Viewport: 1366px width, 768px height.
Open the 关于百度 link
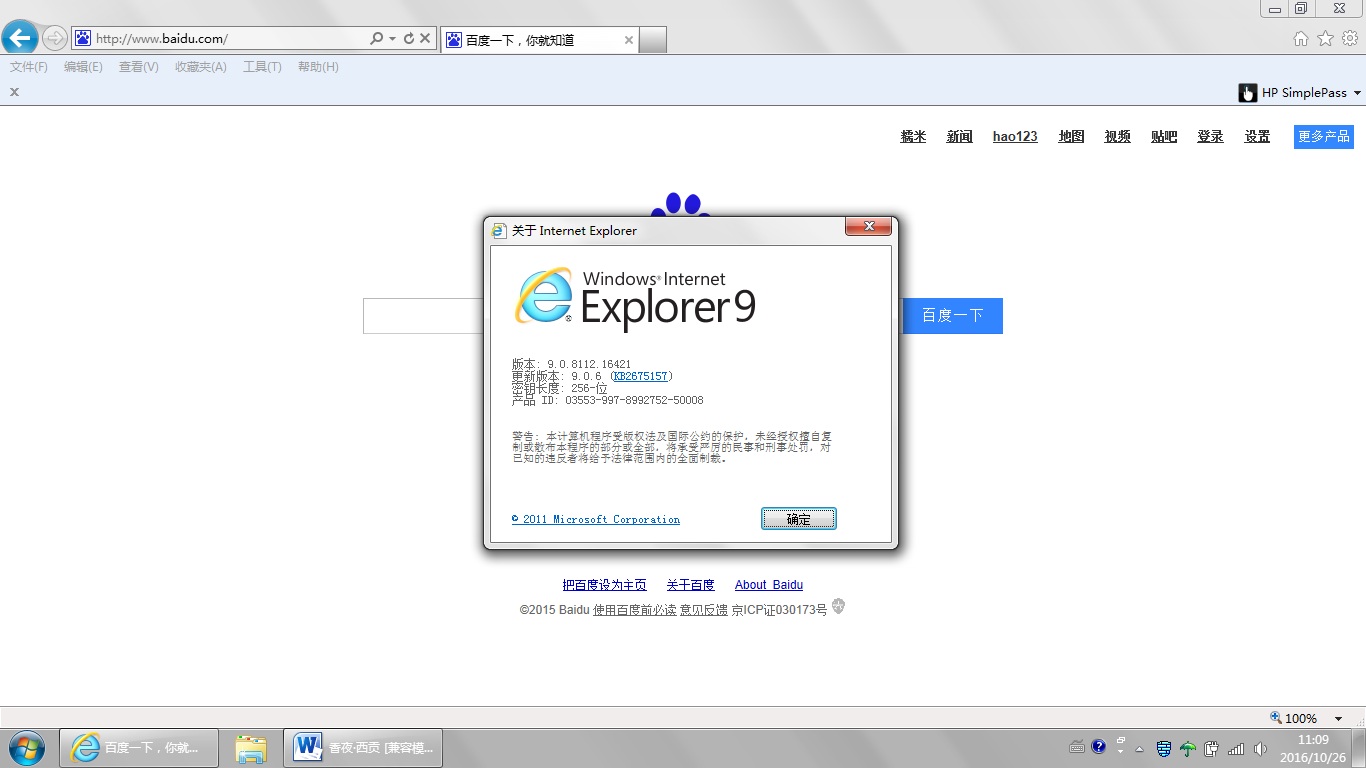(691, 585)
